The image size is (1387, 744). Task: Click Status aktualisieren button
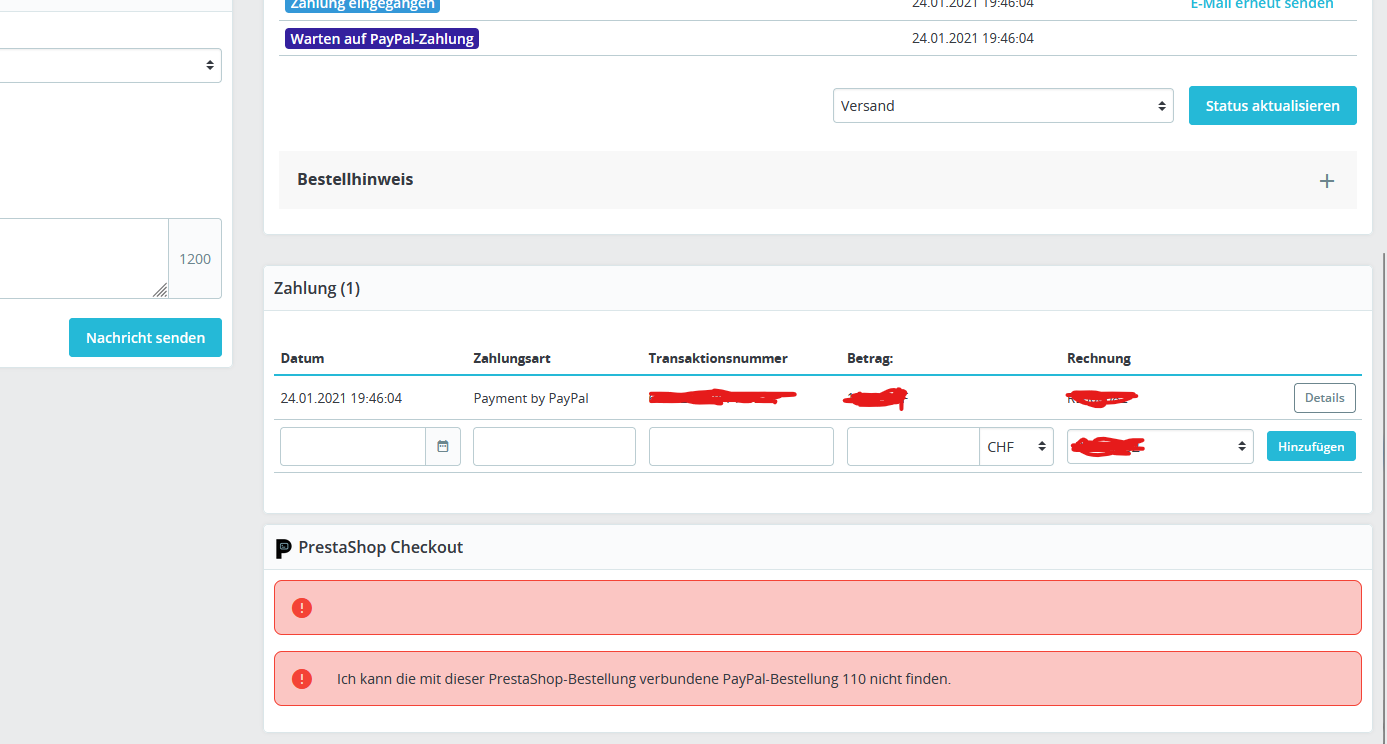(x=1272, y=105)
